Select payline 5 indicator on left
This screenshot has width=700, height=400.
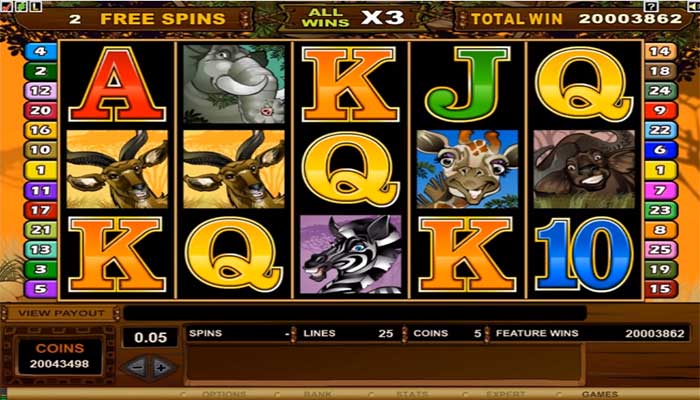40,289
